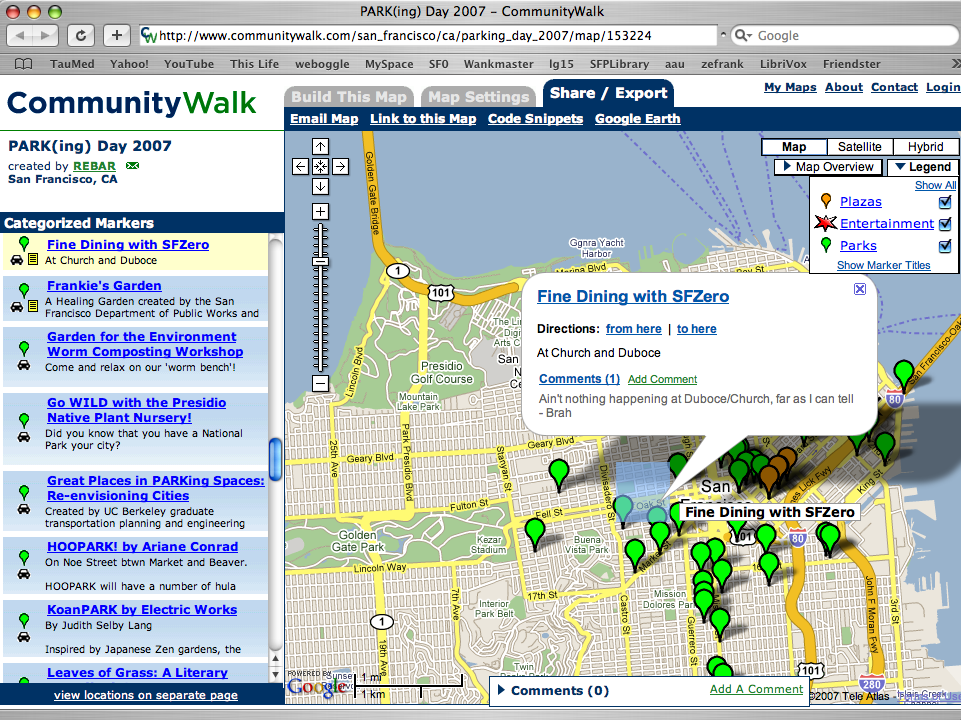
Task: Pan the map right with arrow button
Action: point(340,167)
